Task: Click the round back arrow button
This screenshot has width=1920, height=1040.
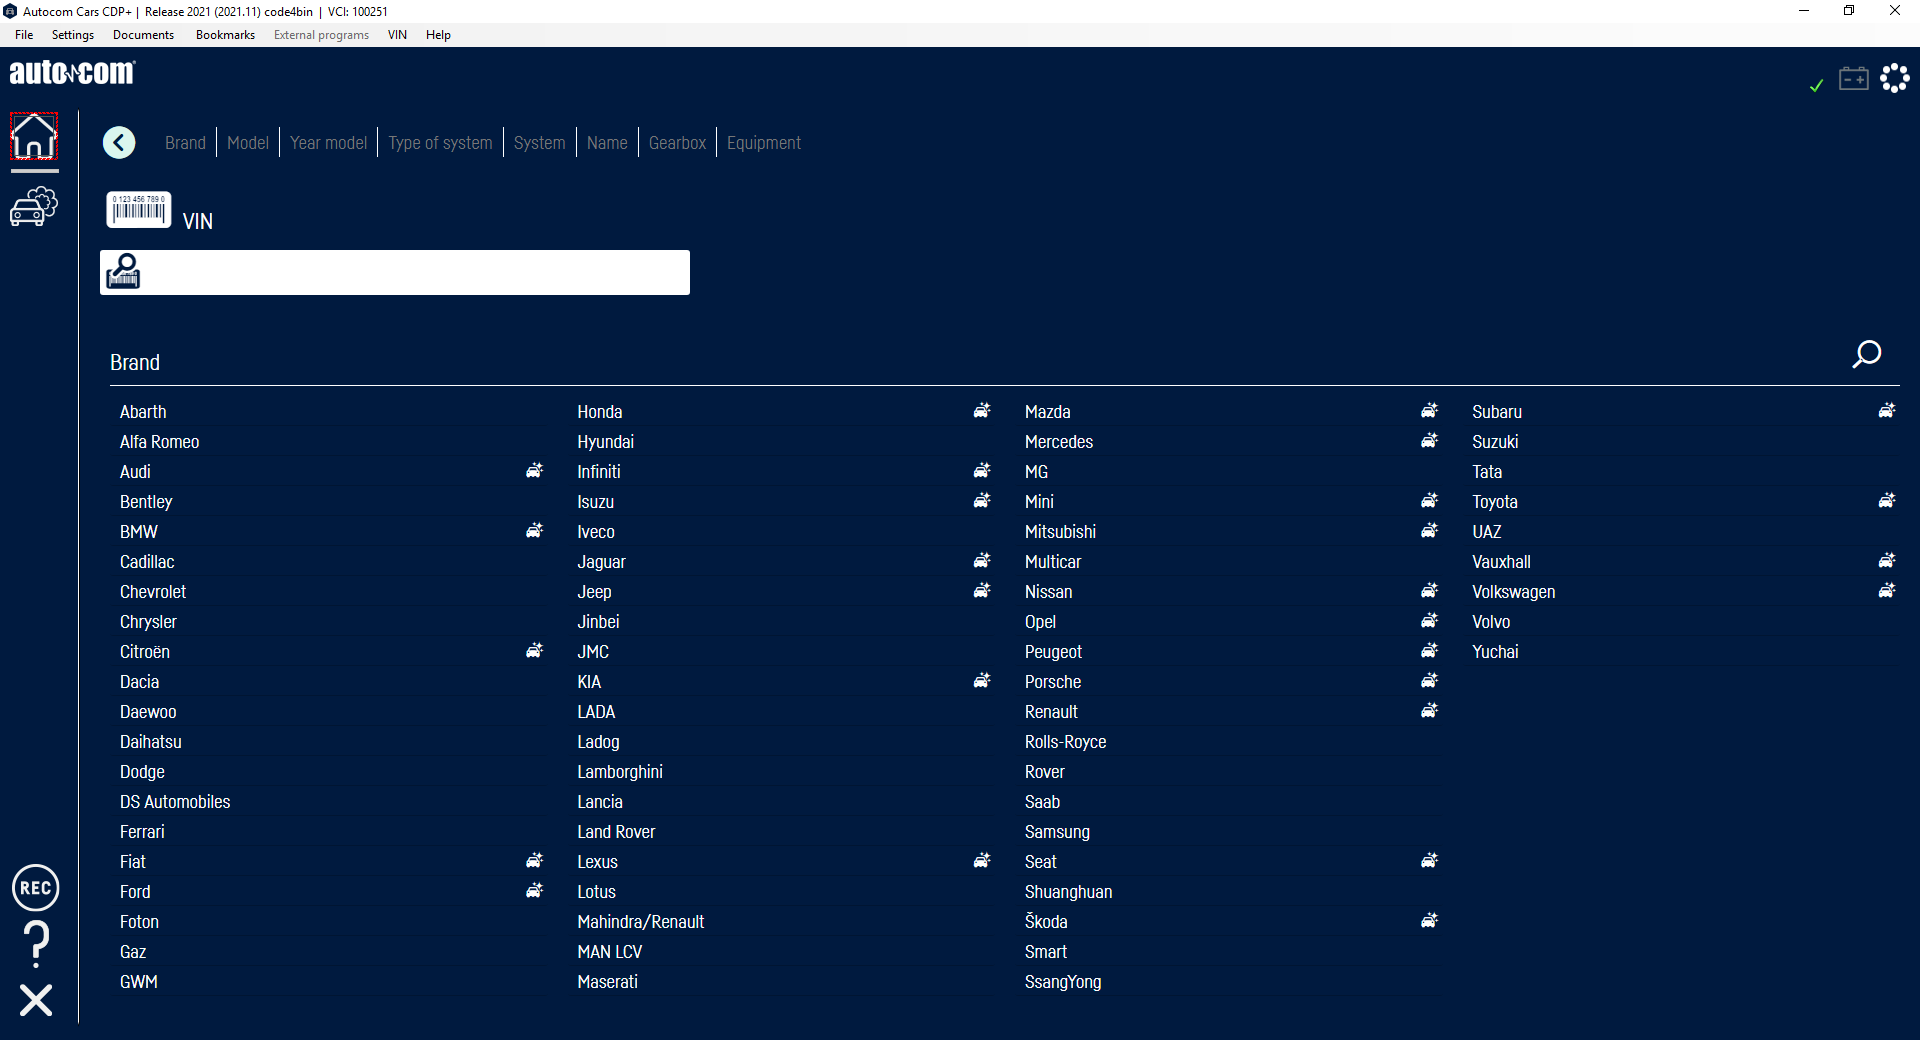Action: 119,143
